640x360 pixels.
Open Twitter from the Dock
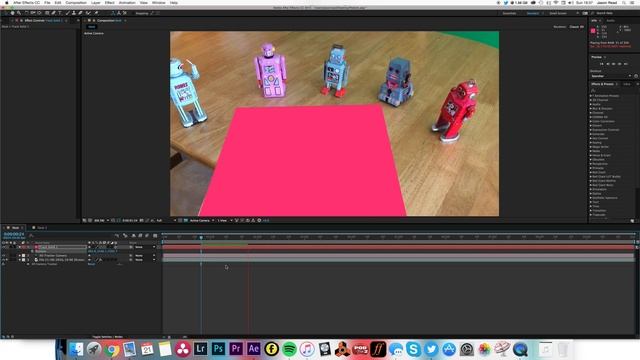(x=431, y=349)
